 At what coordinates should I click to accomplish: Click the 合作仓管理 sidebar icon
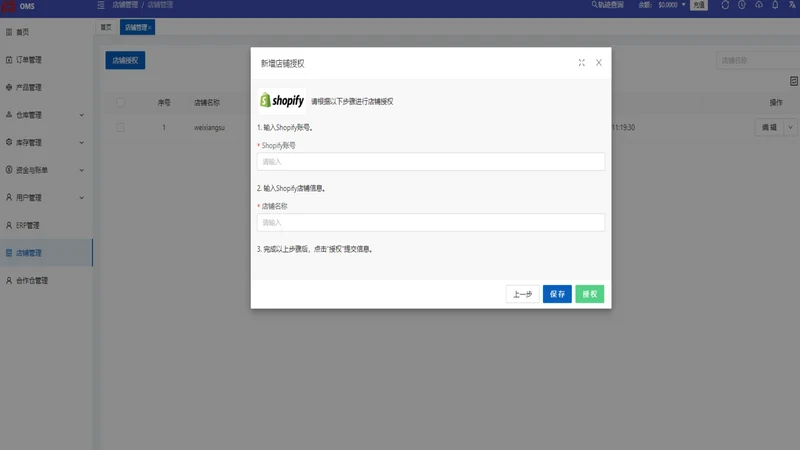[x=9, y=280]
